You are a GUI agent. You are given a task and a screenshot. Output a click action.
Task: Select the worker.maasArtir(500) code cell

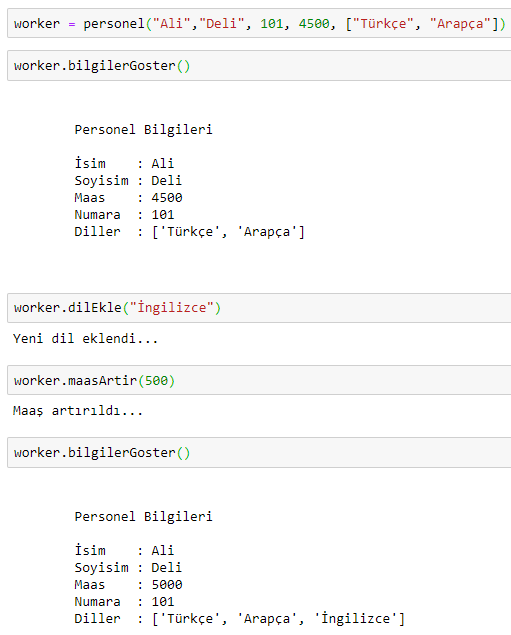[259, 380]
